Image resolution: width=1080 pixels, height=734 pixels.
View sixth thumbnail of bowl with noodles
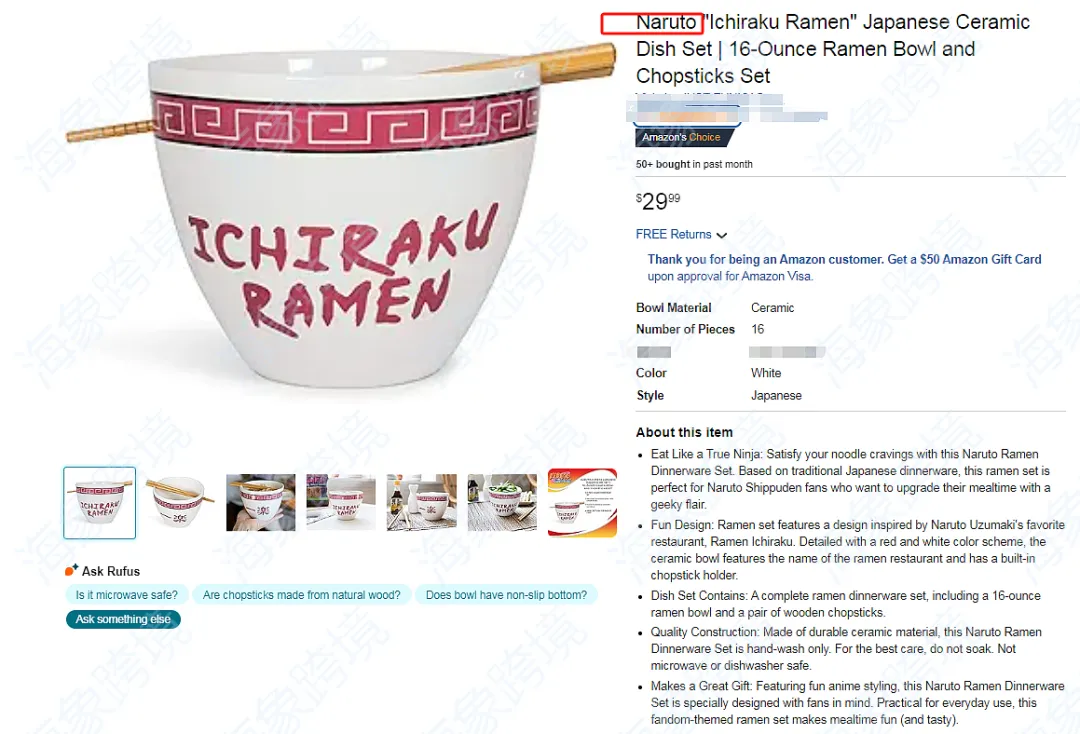pyautogui.click(x=502, y=503)
